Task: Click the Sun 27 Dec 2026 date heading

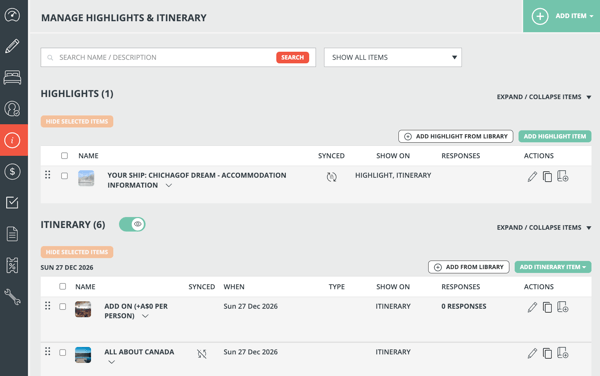Action: (x=67, y=267)
